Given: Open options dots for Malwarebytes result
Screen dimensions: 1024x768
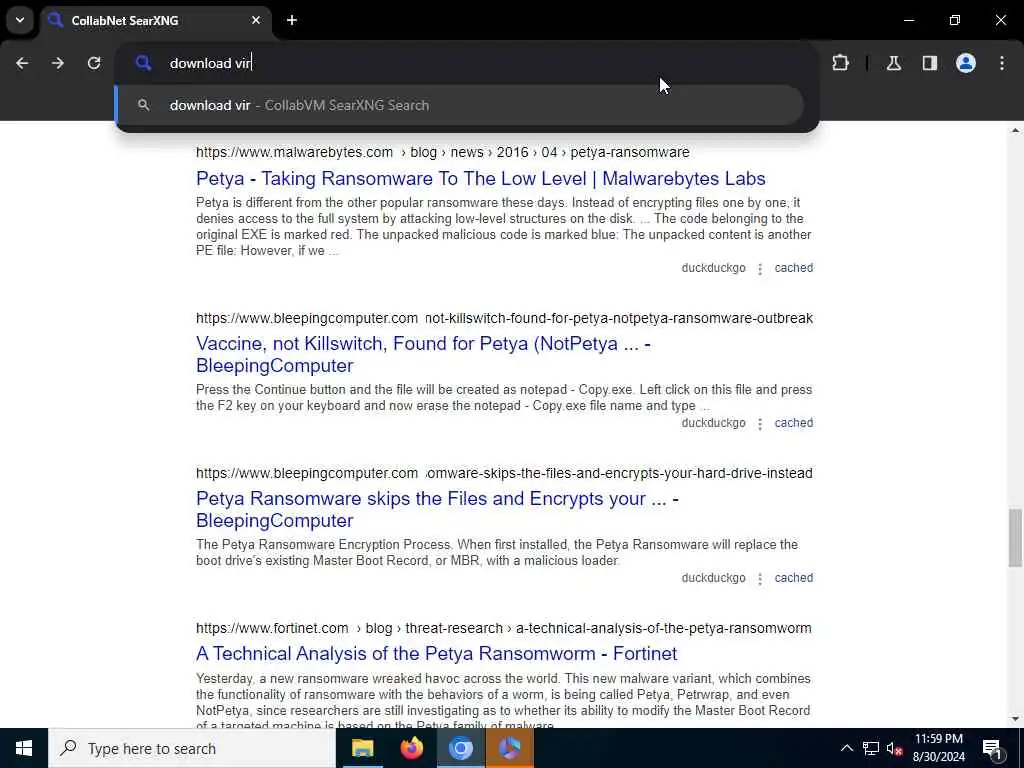Looking at the screenshot, I should 760,269.
